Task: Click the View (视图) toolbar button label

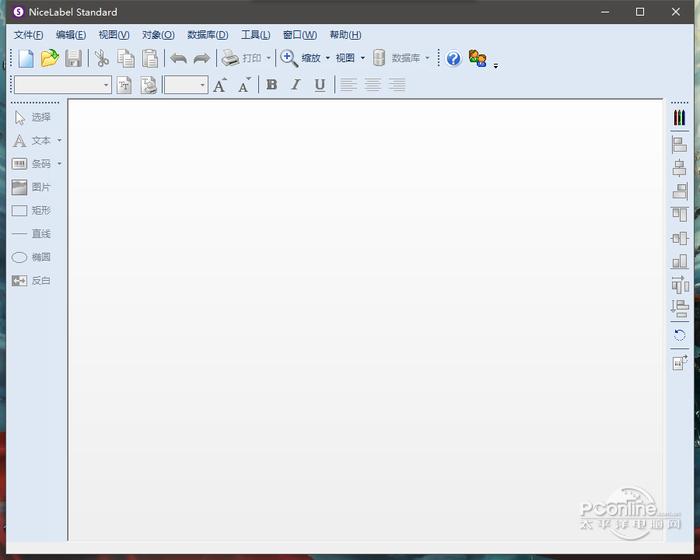Action: click(345, 58)
